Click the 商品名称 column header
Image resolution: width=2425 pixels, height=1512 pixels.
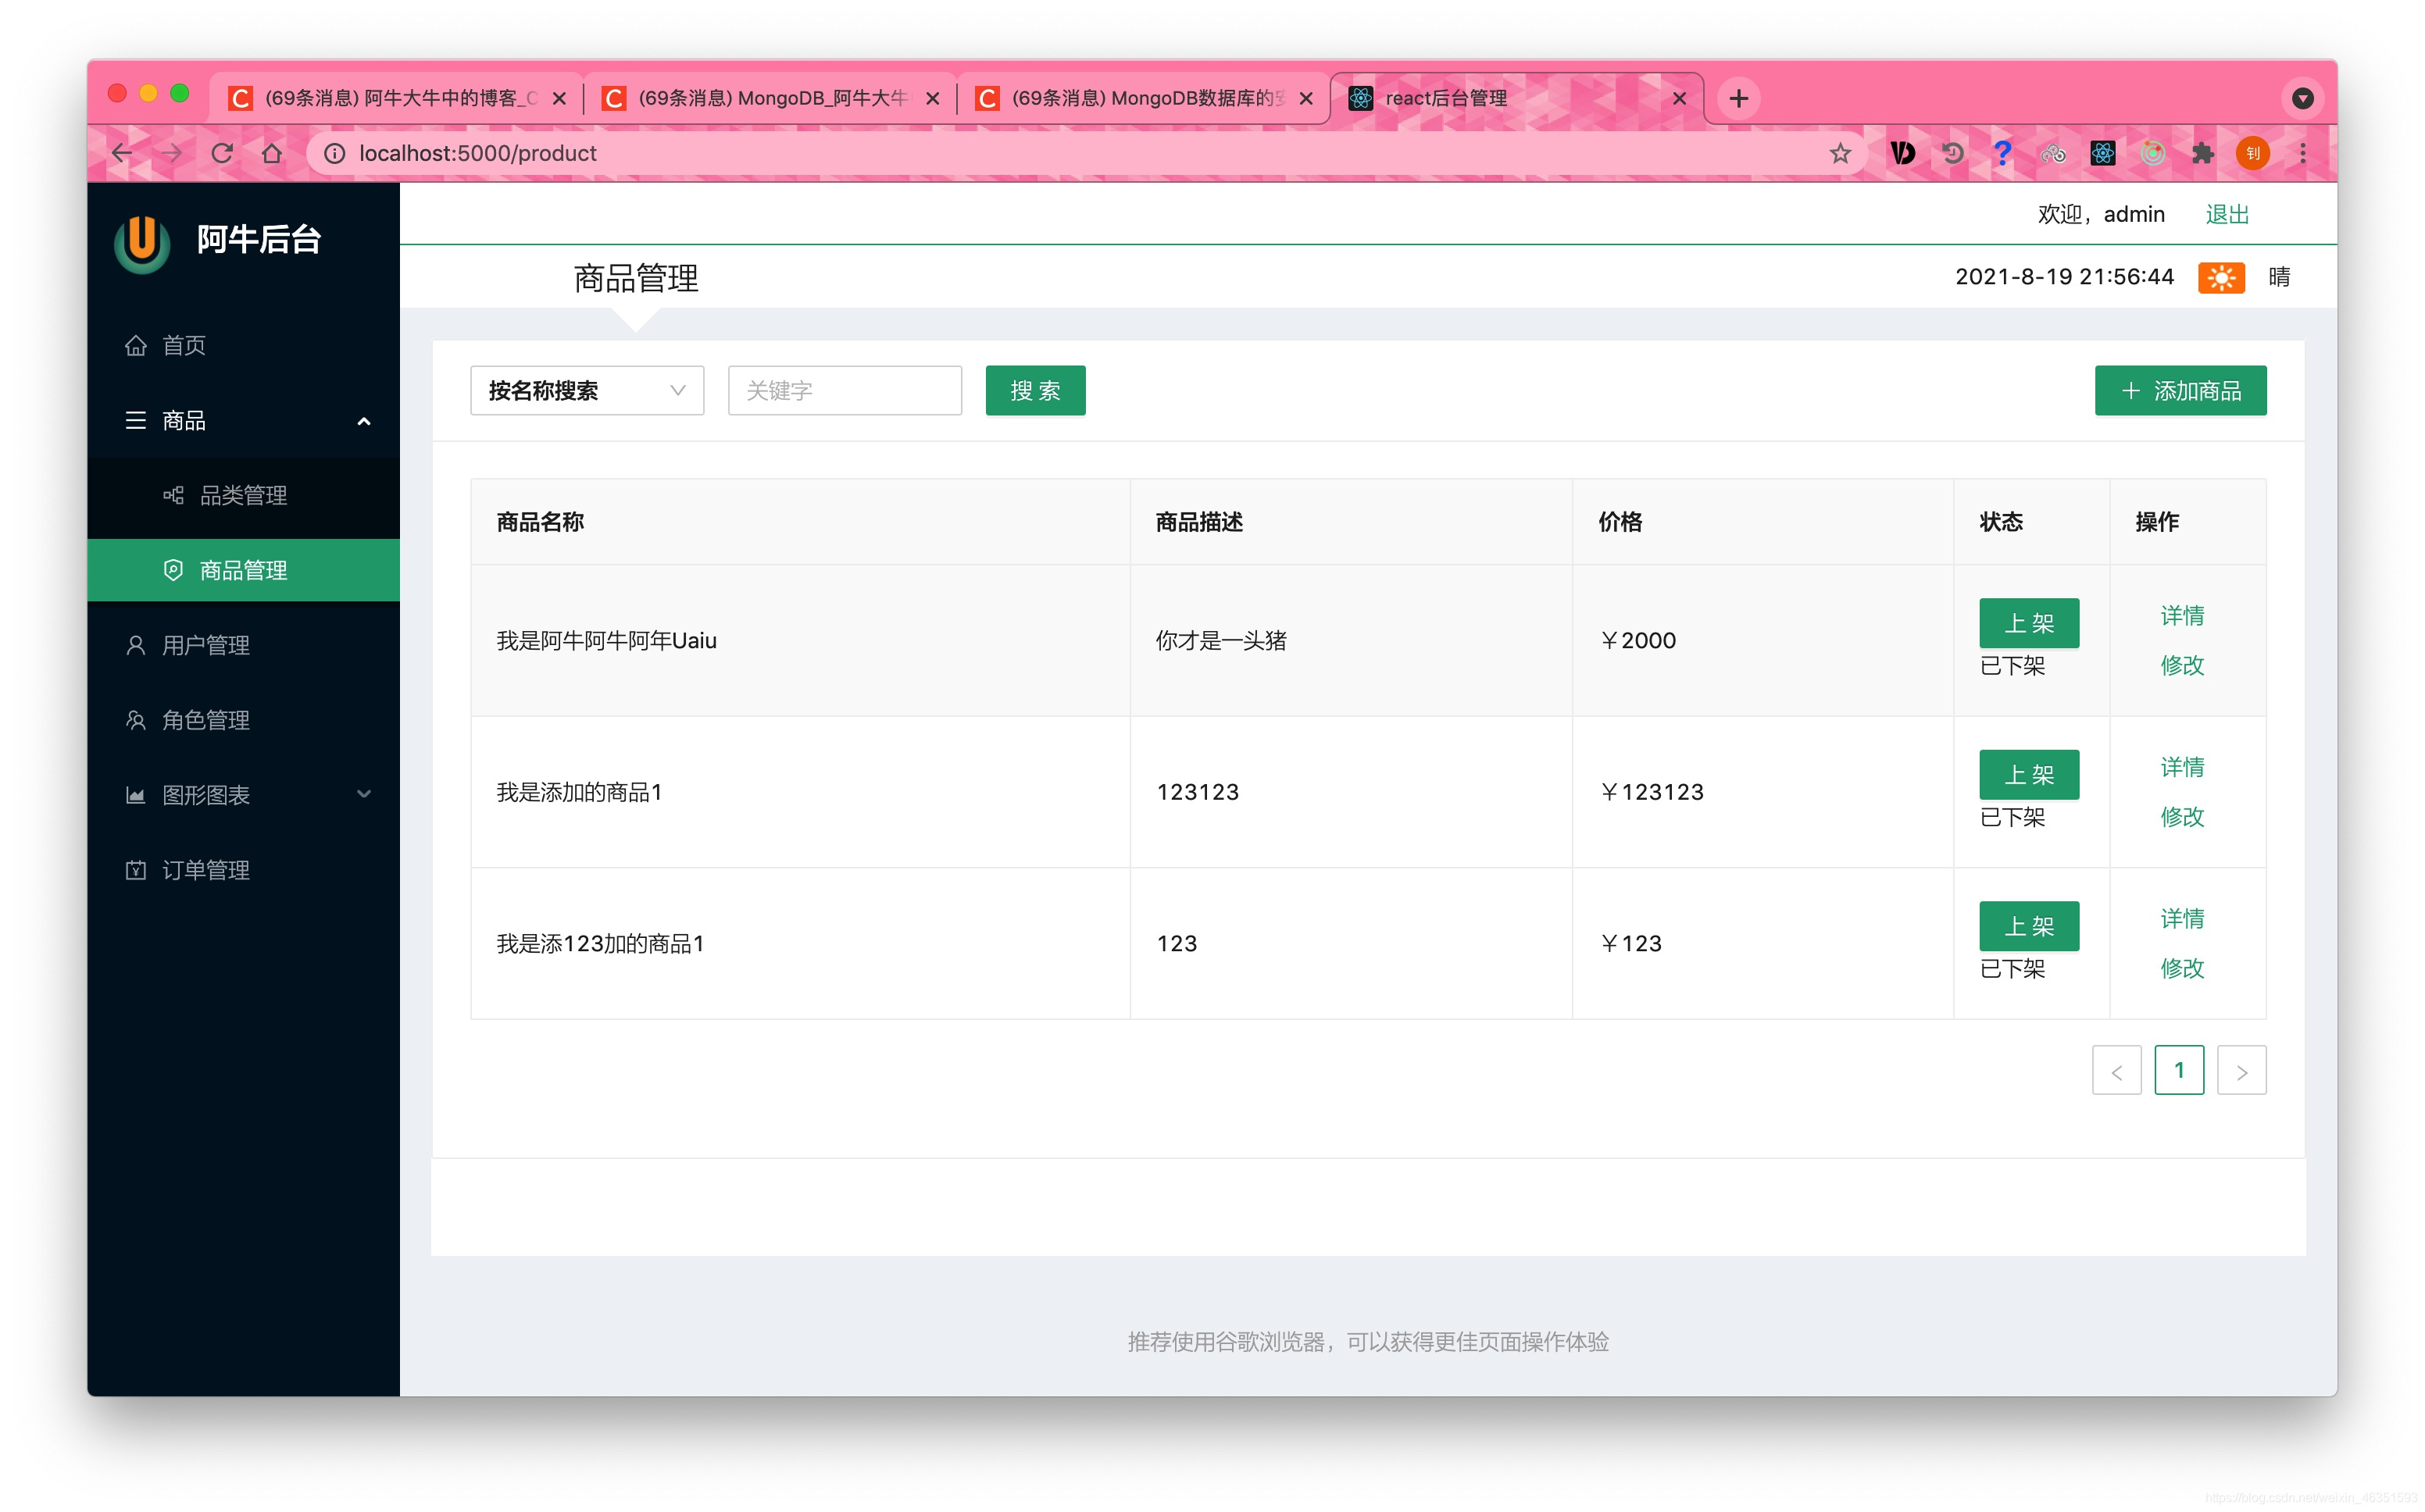tap(800, 522)
